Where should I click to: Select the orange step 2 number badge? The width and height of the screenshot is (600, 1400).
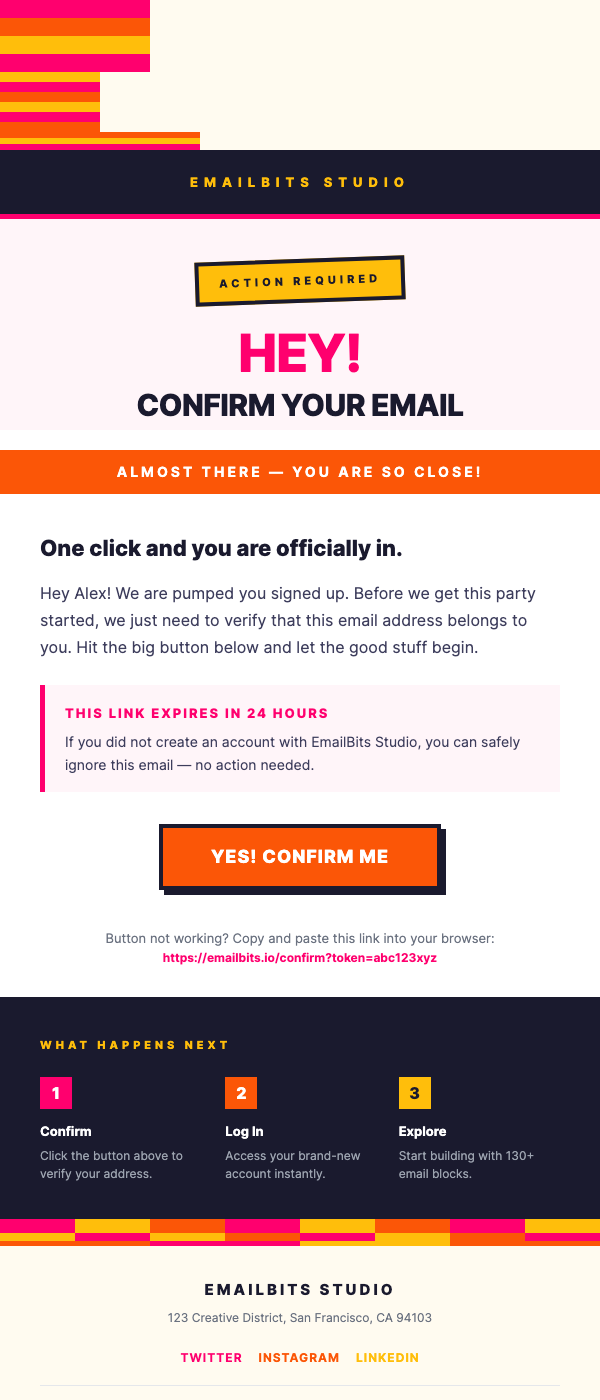tap(241, 1093)
